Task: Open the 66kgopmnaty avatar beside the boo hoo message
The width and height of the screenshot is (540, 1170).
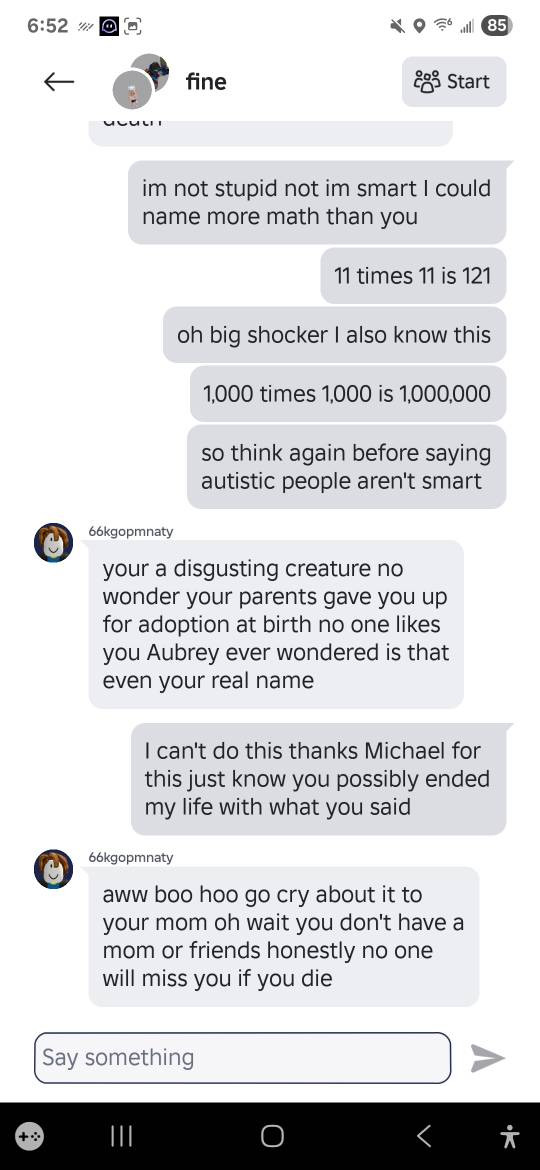Action: click(54, 869)
